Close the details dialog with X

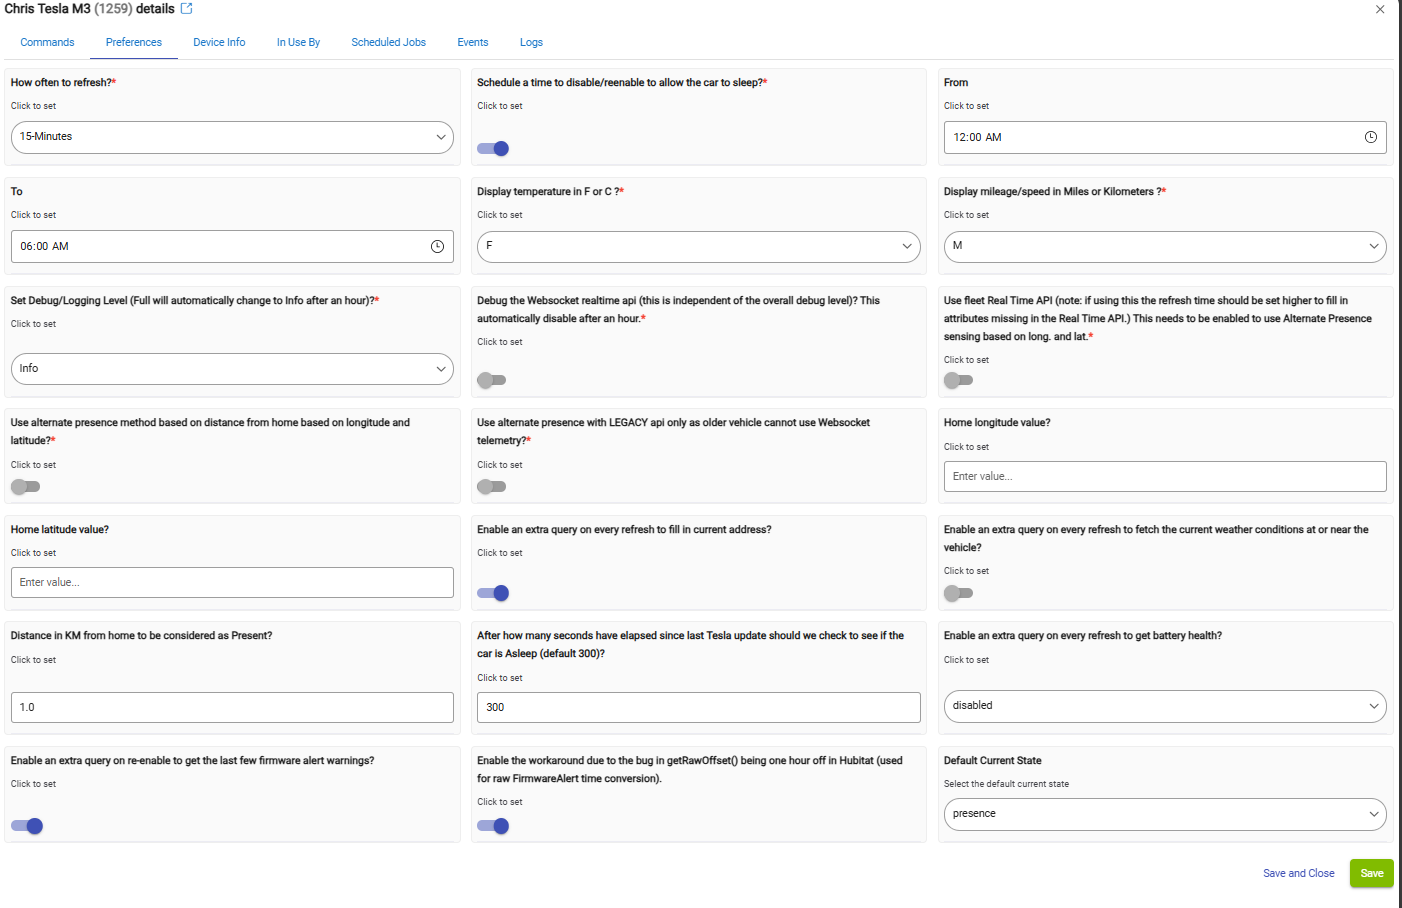1380,9
